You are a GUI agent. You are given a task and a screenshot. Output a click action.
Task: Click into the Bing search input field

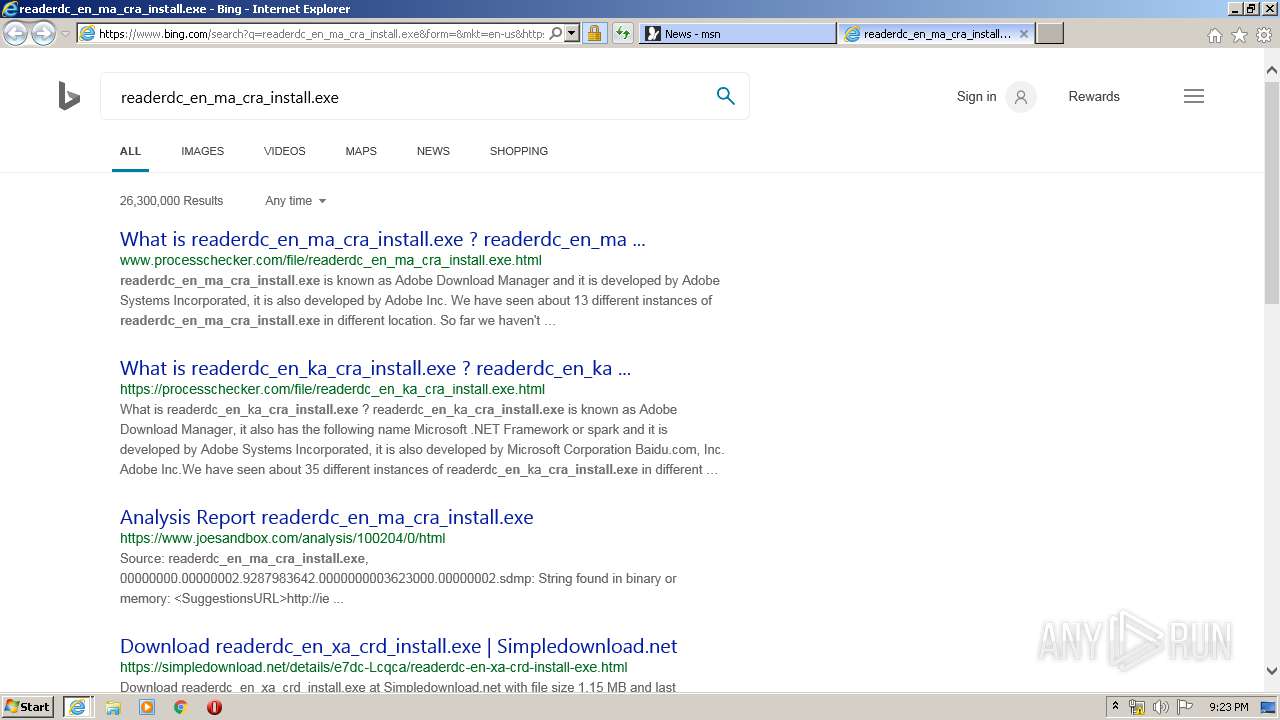410,97
